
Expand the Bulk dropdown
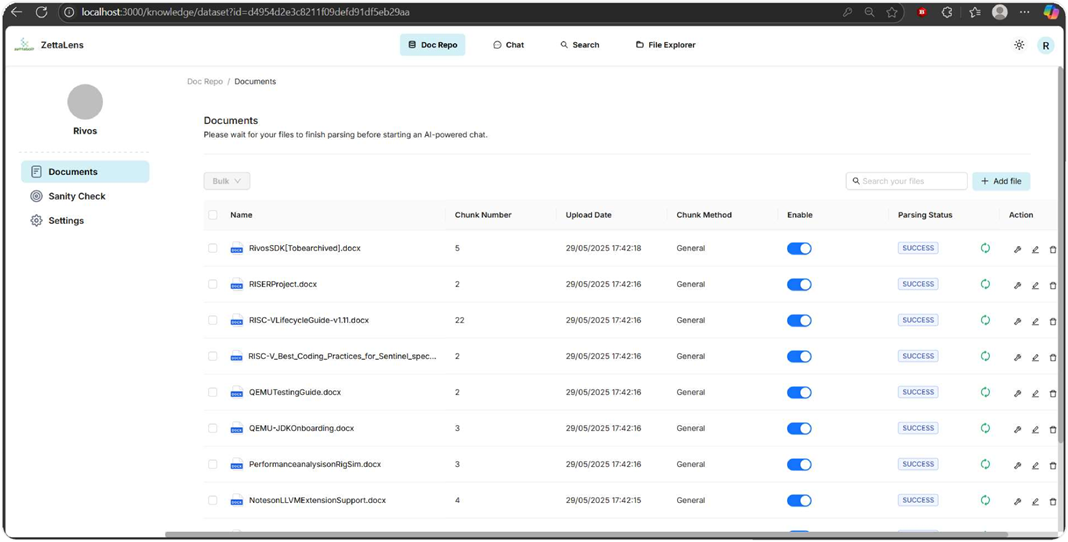tap(227, 181)
